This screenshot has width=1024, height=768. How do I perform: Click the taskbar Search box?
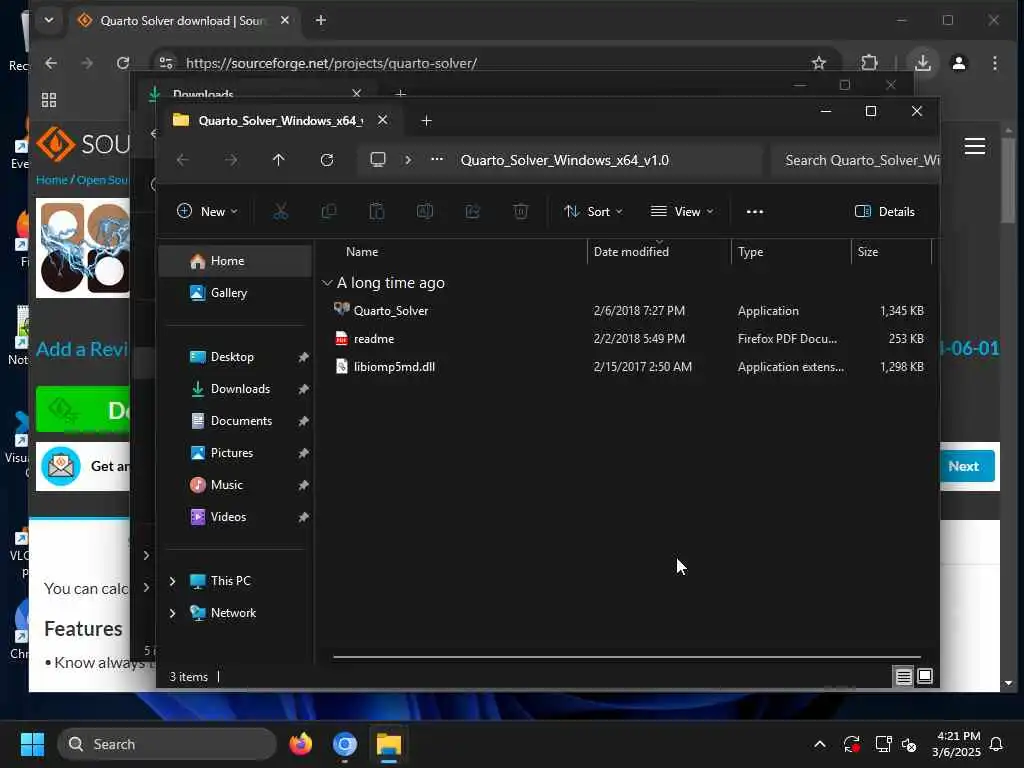point(167,744)
